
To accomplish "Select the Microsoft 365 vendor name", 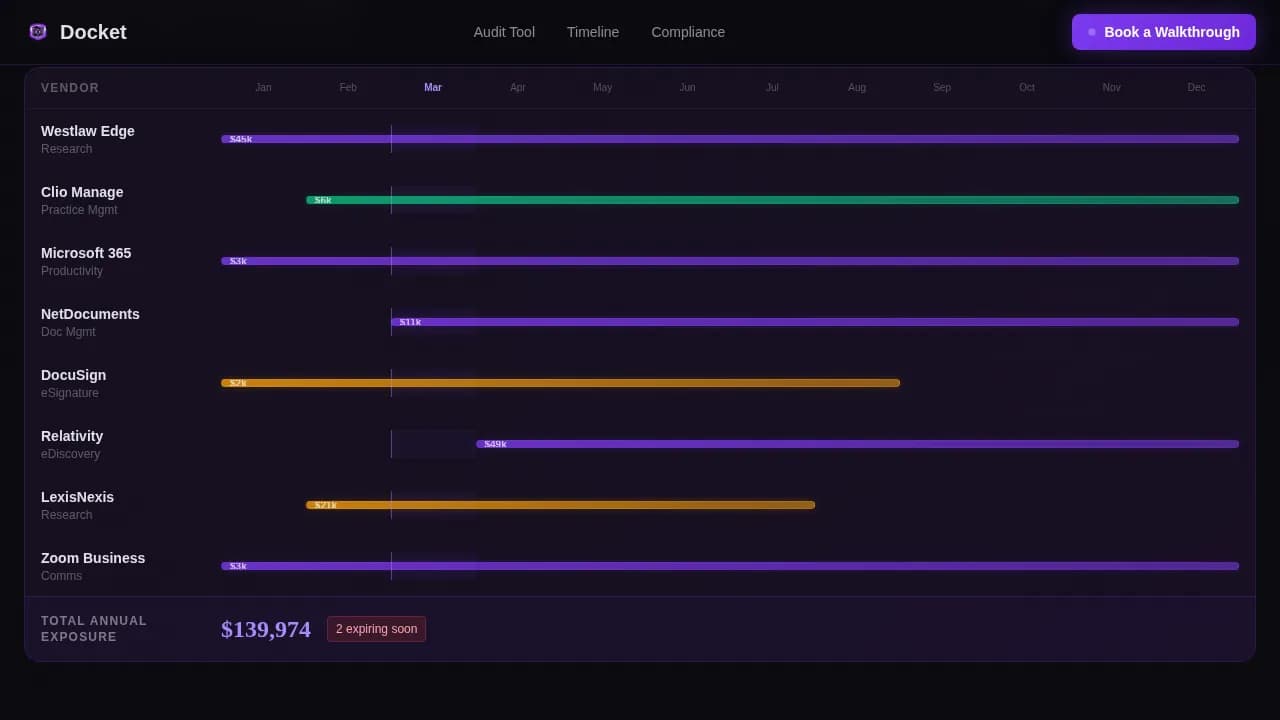I will pyautogui.click(x=86, y=253).
